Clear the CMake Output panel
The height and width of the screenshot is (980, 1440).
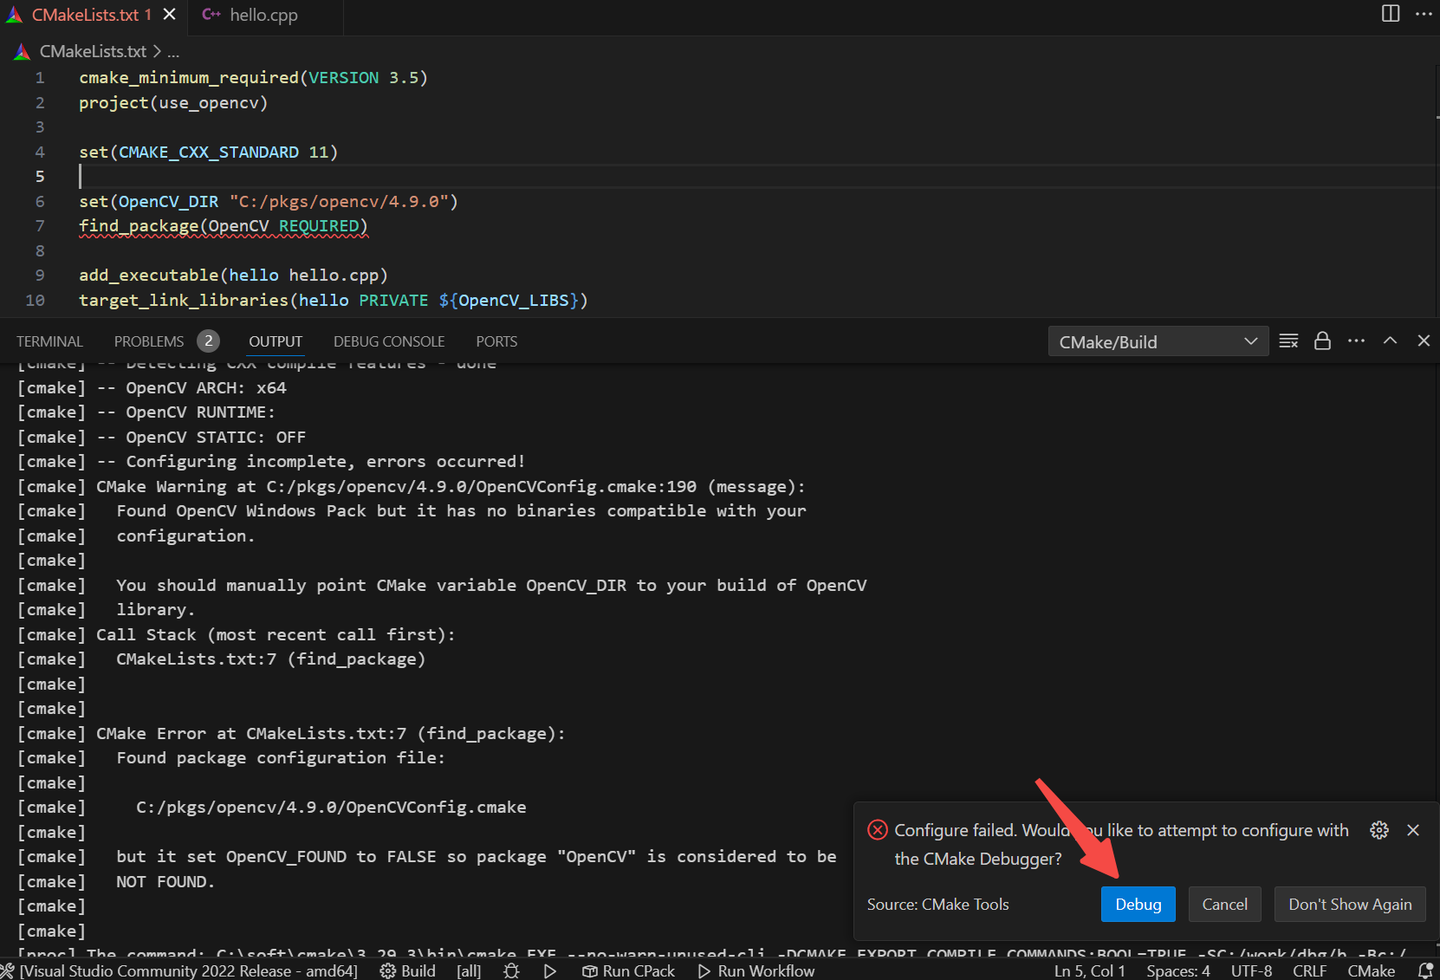click(x=1288, y=340)
